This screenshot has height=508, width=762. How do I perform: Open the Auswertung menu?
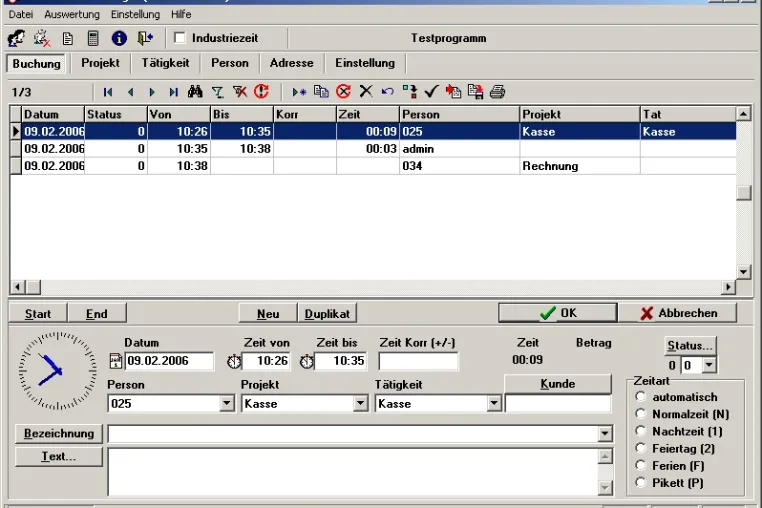(x=72, y=14)
